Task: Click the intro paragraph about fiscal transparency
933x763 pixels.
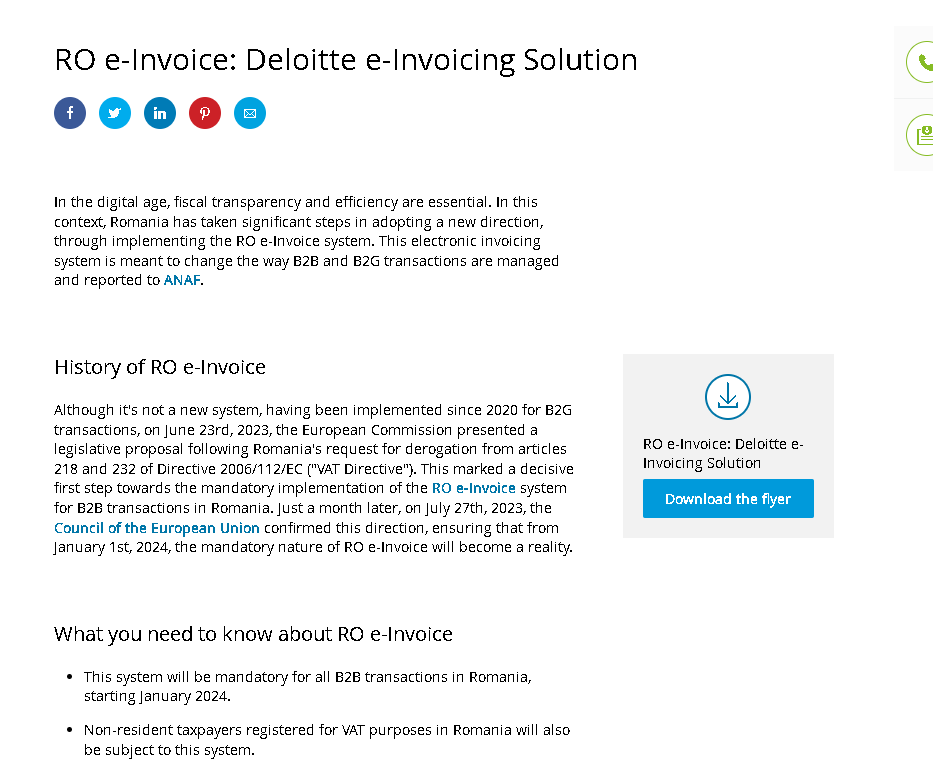Action: tap(306, 241)
